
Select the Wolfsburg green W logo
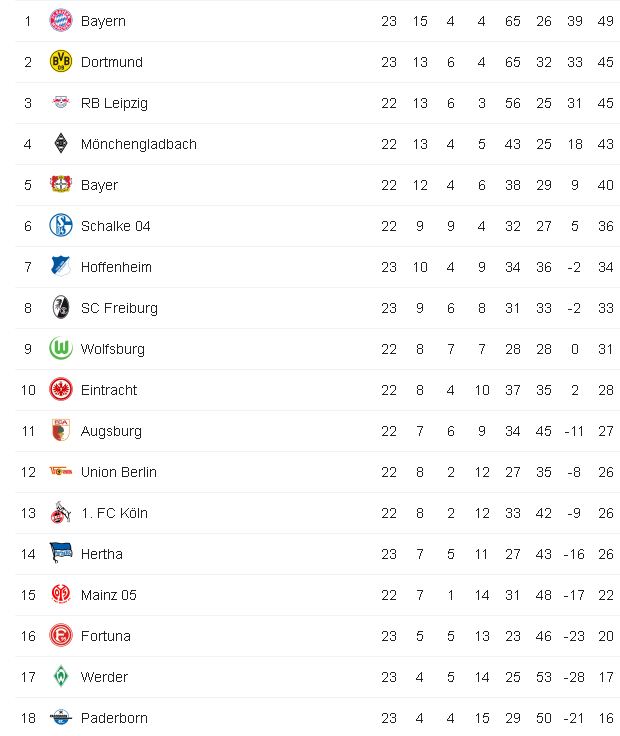coord(61,349)
